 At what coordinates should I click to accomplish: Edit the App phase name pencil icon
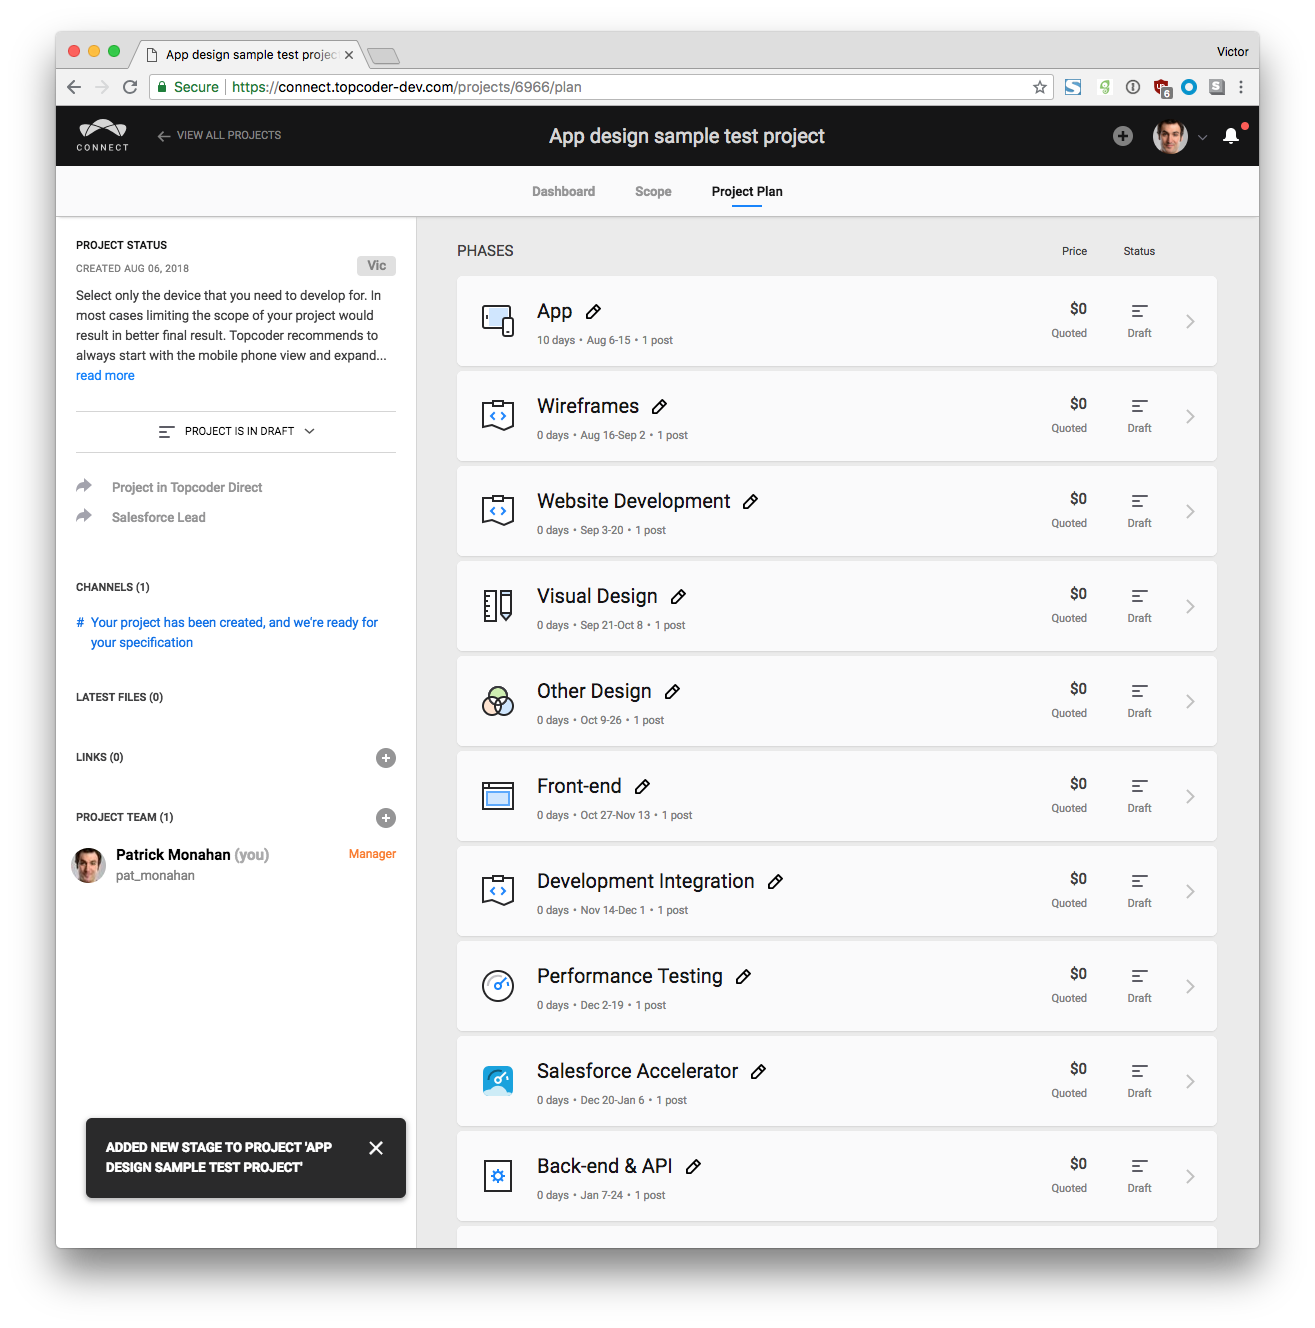pos(593,312)
